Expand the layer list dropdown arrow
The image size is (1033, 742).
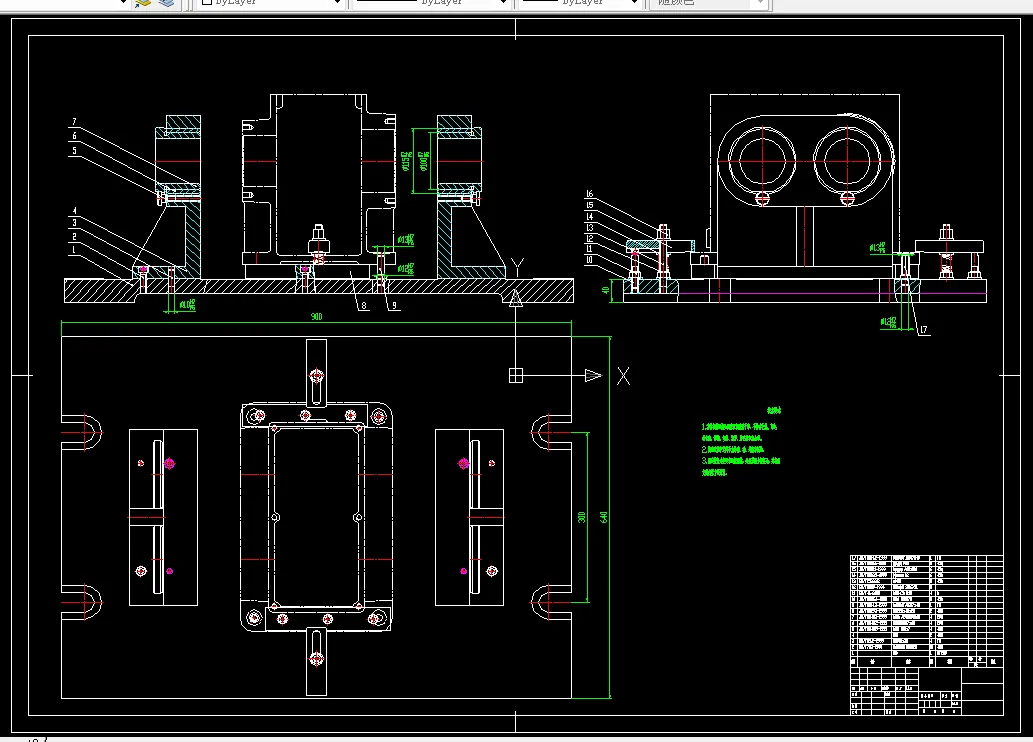[123, 3]
